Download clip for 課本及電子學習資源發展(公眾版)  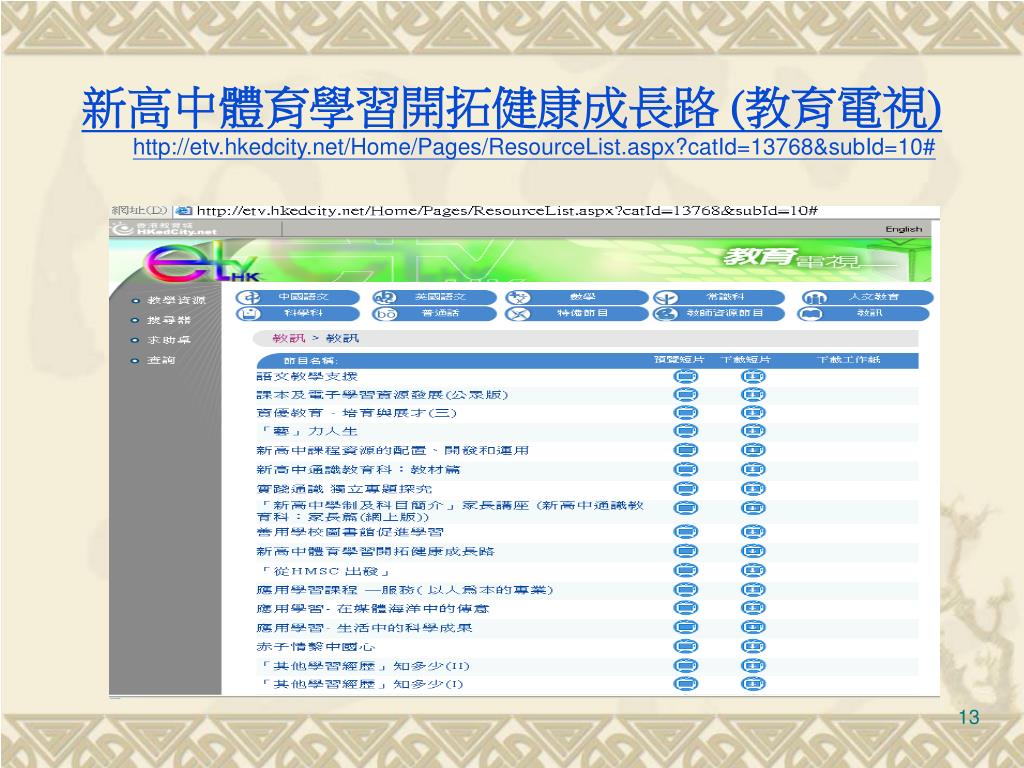753,394
